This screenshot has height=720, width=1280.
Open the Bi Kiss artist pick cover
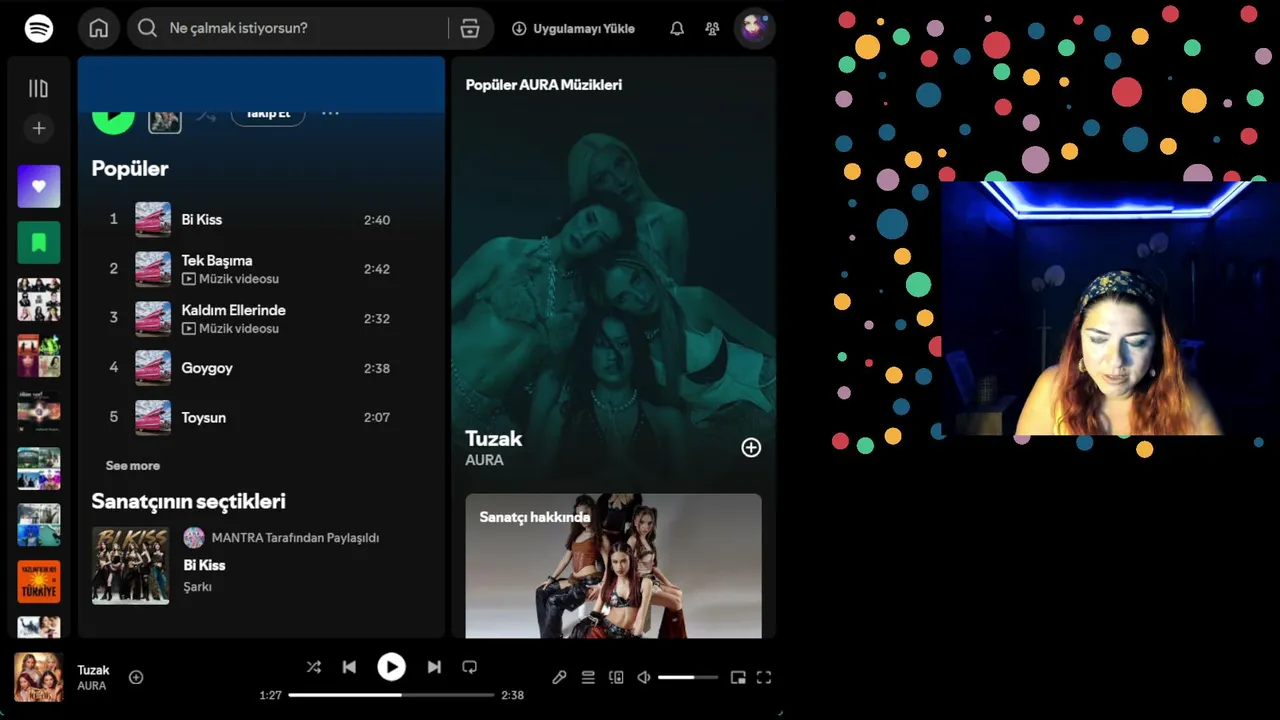click(x=131, y=566)
